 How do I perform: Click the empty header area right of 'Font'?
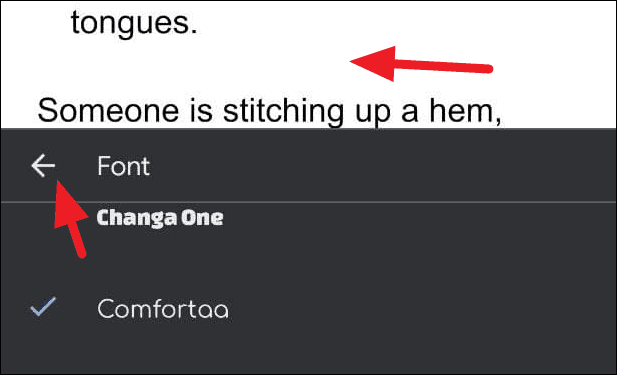click(382, 166)
